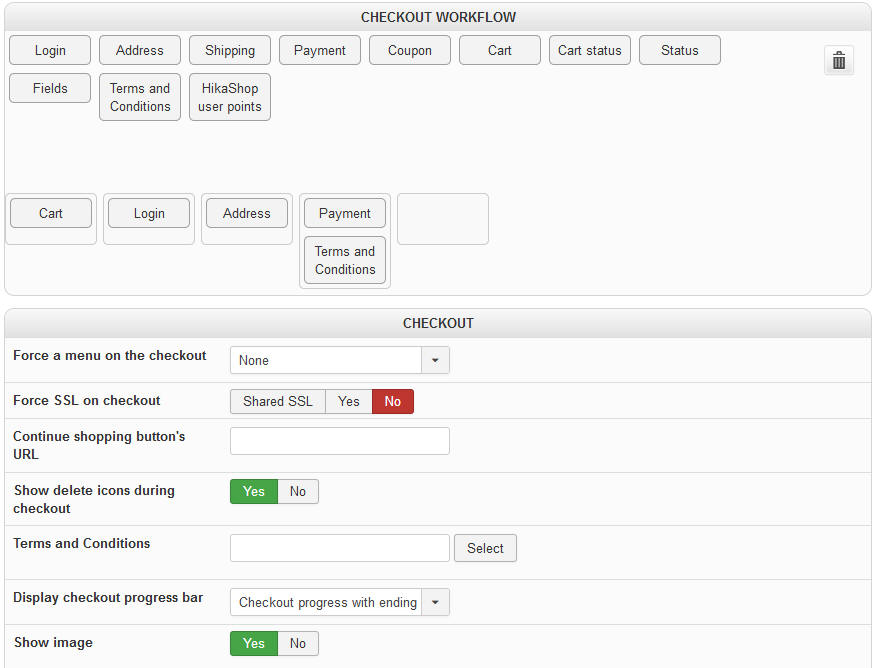Set Force SSL to Shared SSL
This screenshot has height=668, width=872.
coord(277,401)
